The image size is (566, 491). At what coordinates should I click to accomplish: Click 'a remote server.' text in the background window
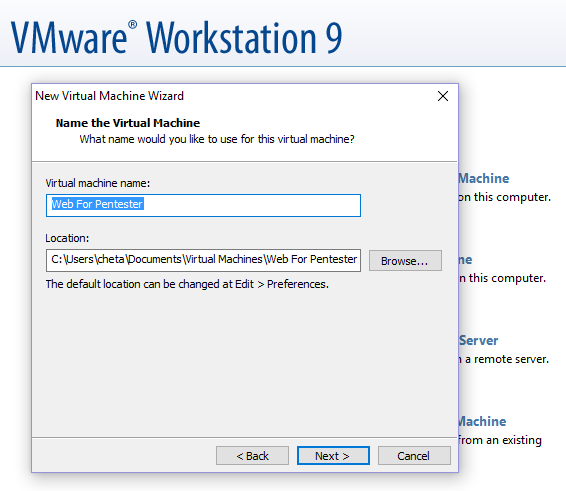point(506,359)
